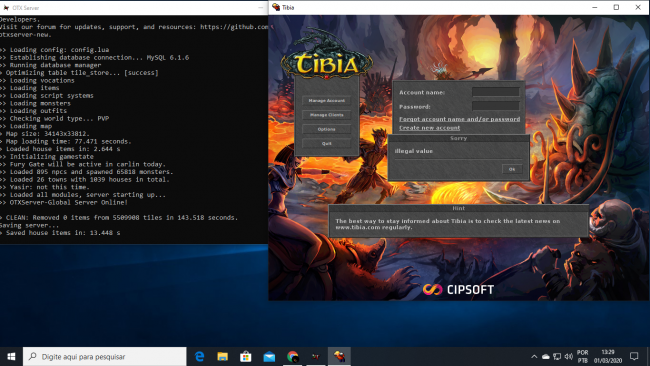Open the Mail app from taskbar

269,356
